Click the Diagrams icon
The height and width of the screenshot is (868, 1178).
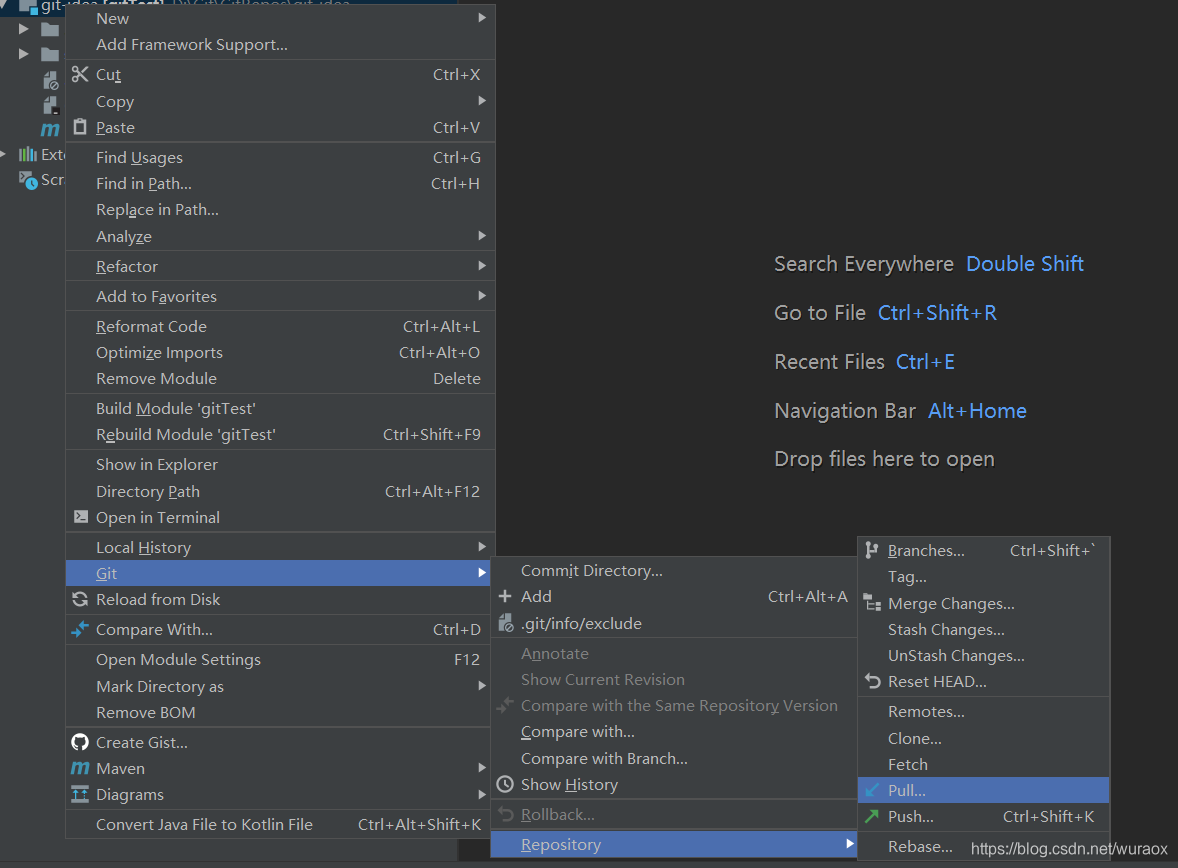point(80,794)
